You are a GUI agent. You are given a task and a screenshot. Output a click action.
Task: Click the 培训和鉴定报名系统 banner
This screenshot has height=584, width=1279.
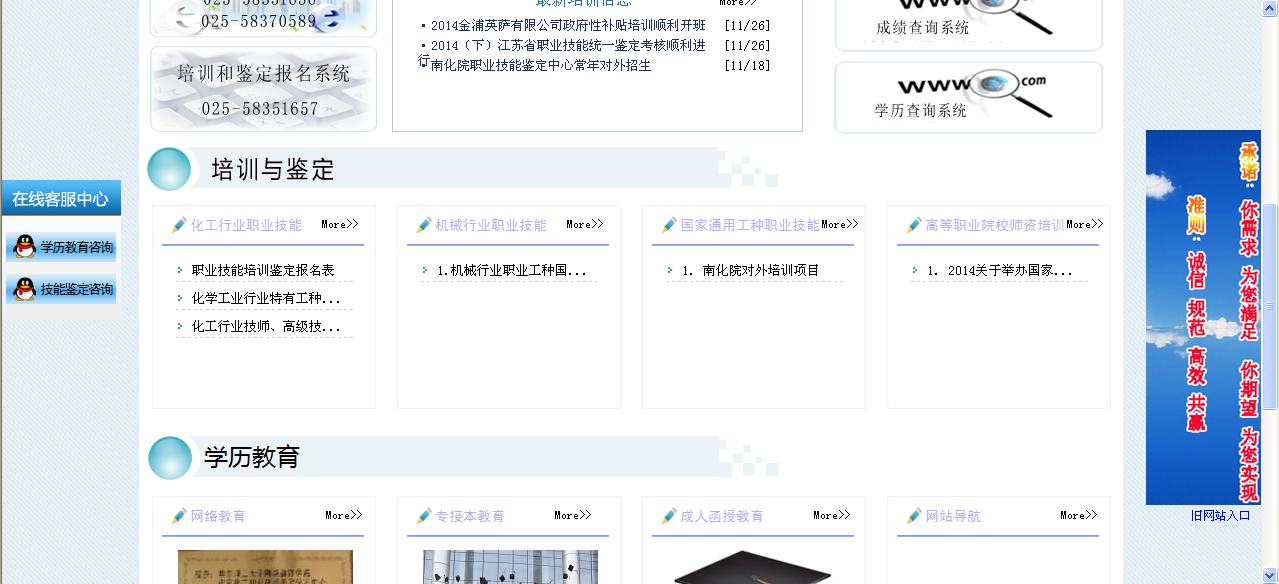point(263,89)
